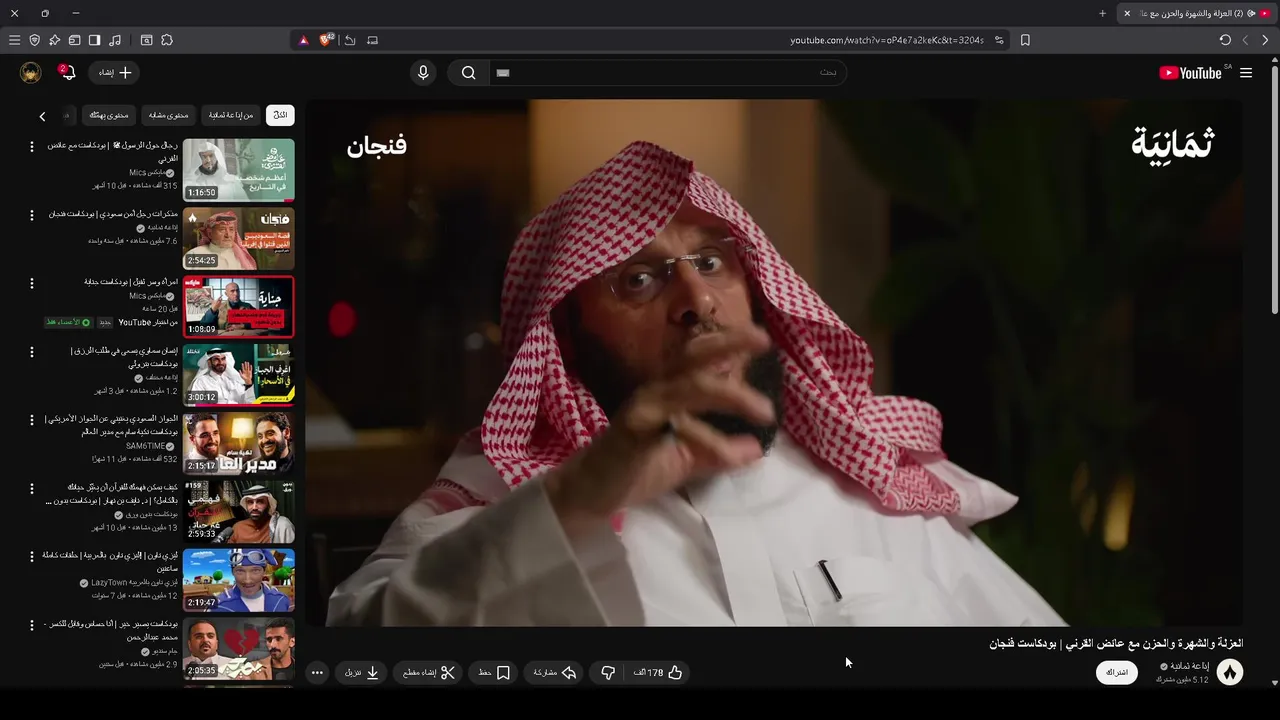
Task: Click the video player to pause
Action: (774, 362)
